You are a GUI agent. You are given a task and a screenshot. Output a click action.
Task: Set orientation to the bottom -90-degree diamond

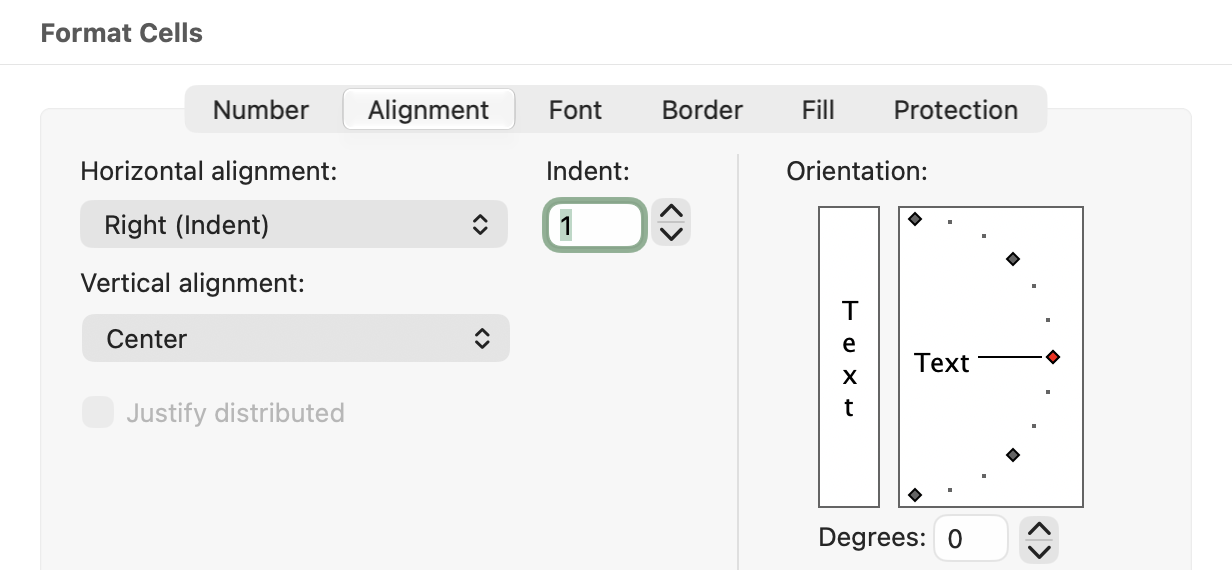(x=915, y=495)
